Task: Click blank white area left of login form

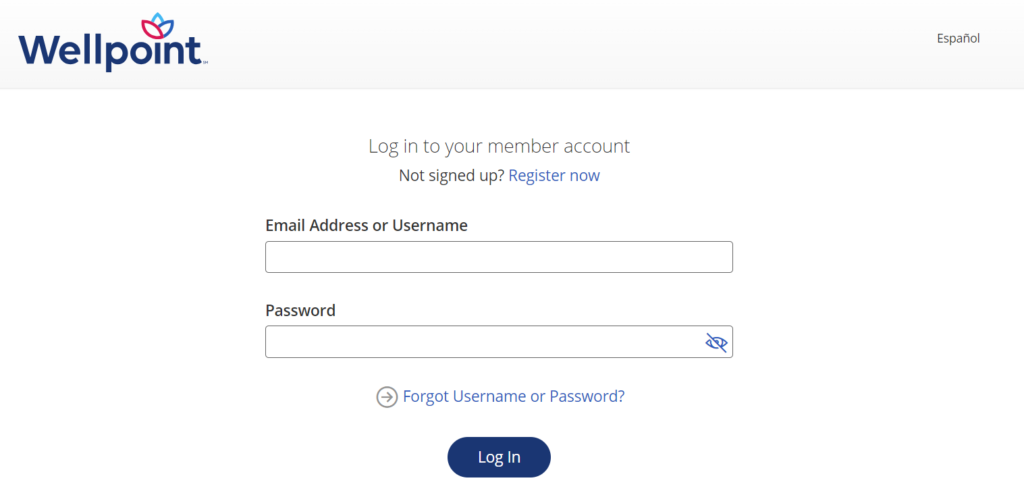Action: click(x=130, y=300)
